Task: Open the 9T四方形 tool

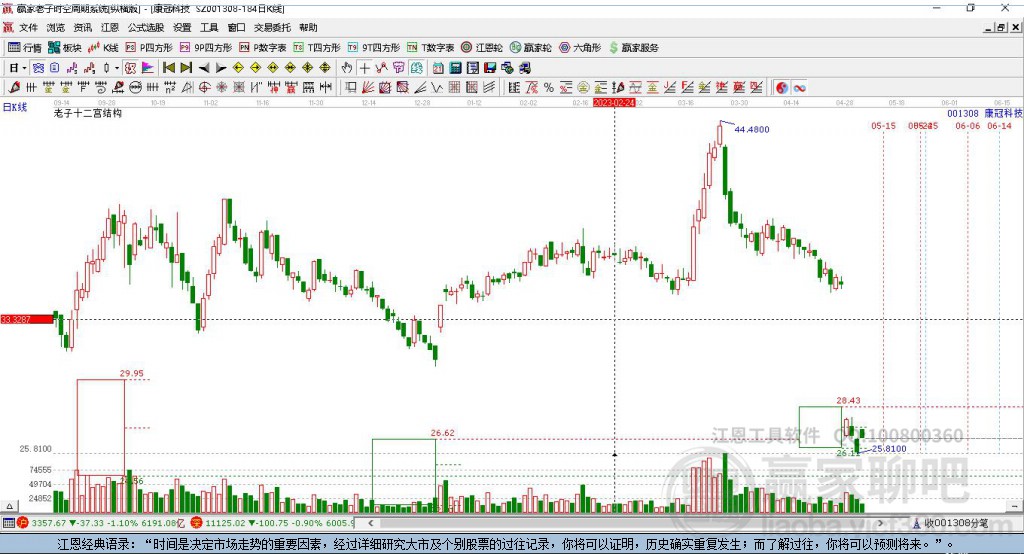Action: tap(374, 48)
